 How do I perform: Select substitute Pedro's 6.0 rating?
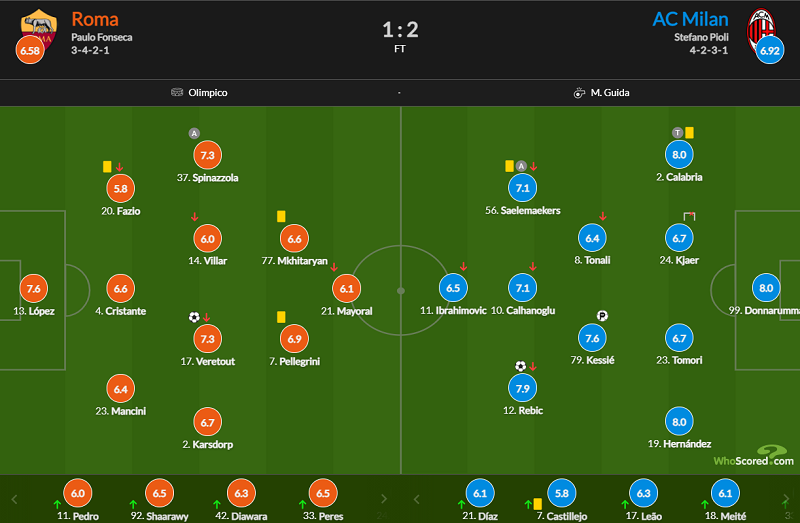coord(78,493)
